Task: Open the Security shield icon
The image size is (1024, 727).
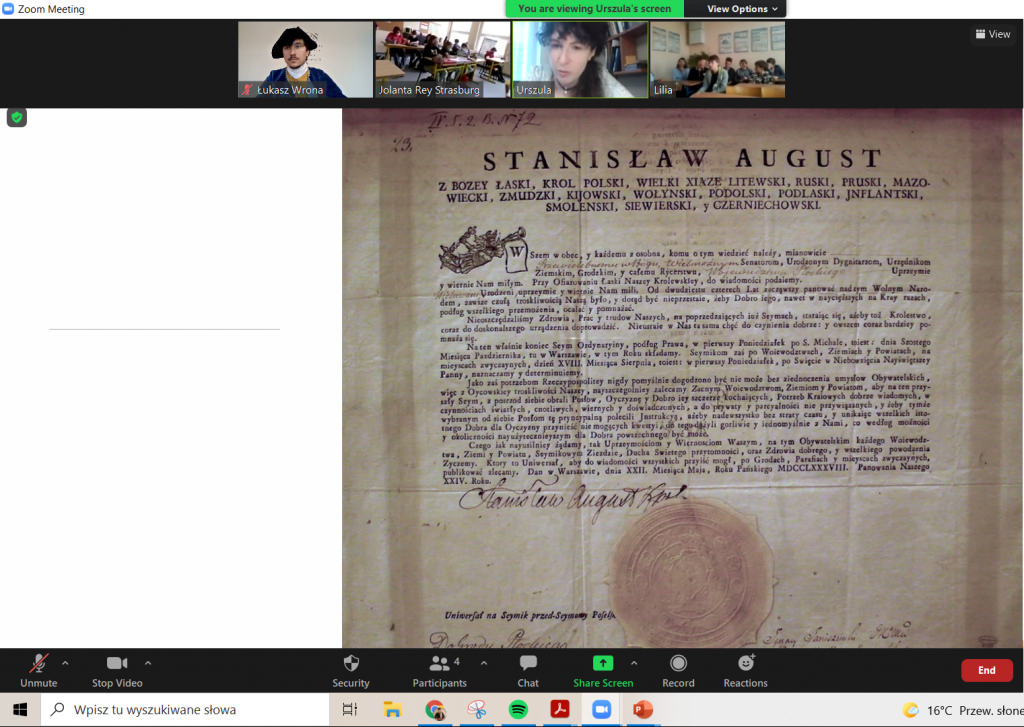Action: 350,664
